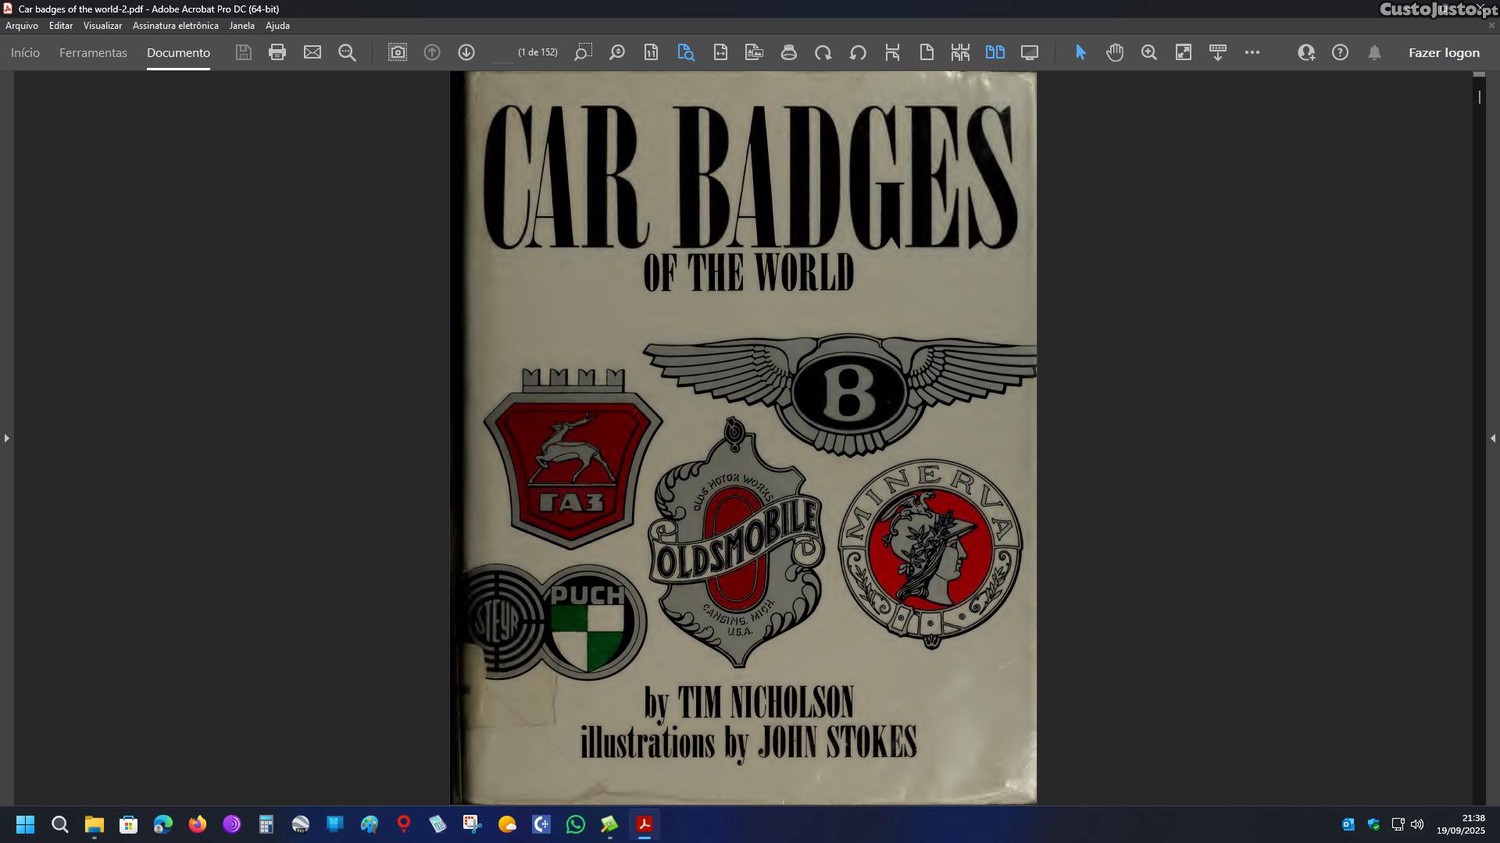Select the hand pan tool
Viewport: 1500px width, 843px height.
pos(1115,52)
